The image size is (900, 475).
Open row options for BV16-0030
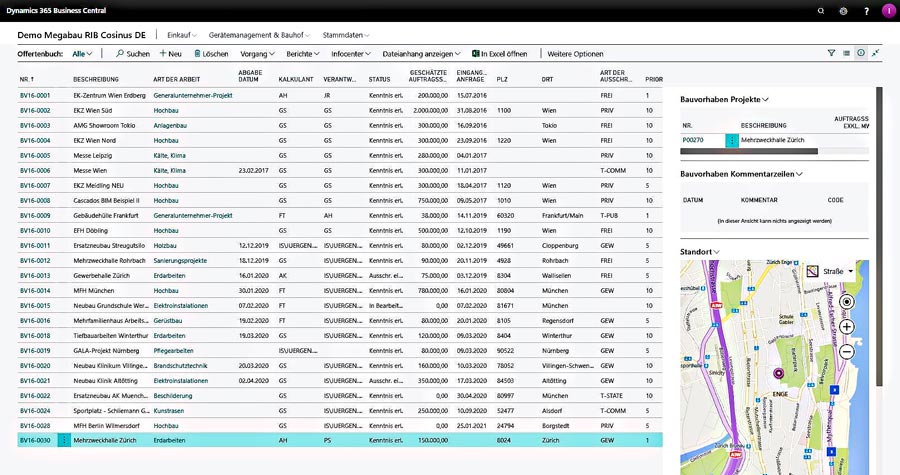[64, 440]
